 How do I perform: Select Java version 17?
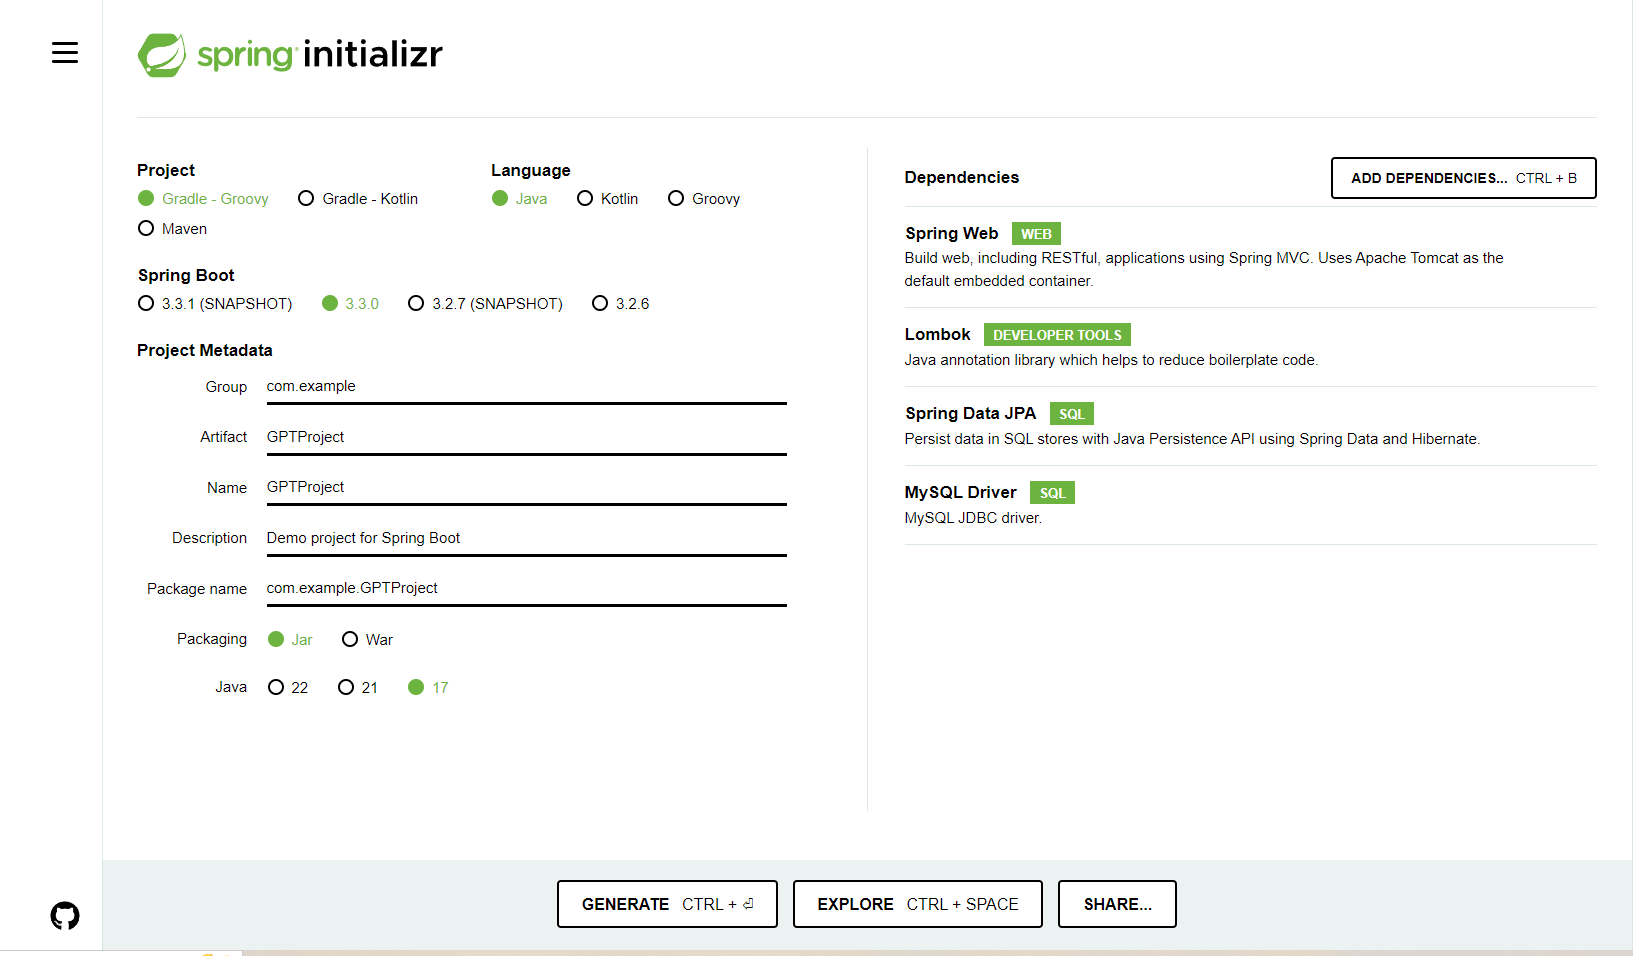click(x=428, y=688)
